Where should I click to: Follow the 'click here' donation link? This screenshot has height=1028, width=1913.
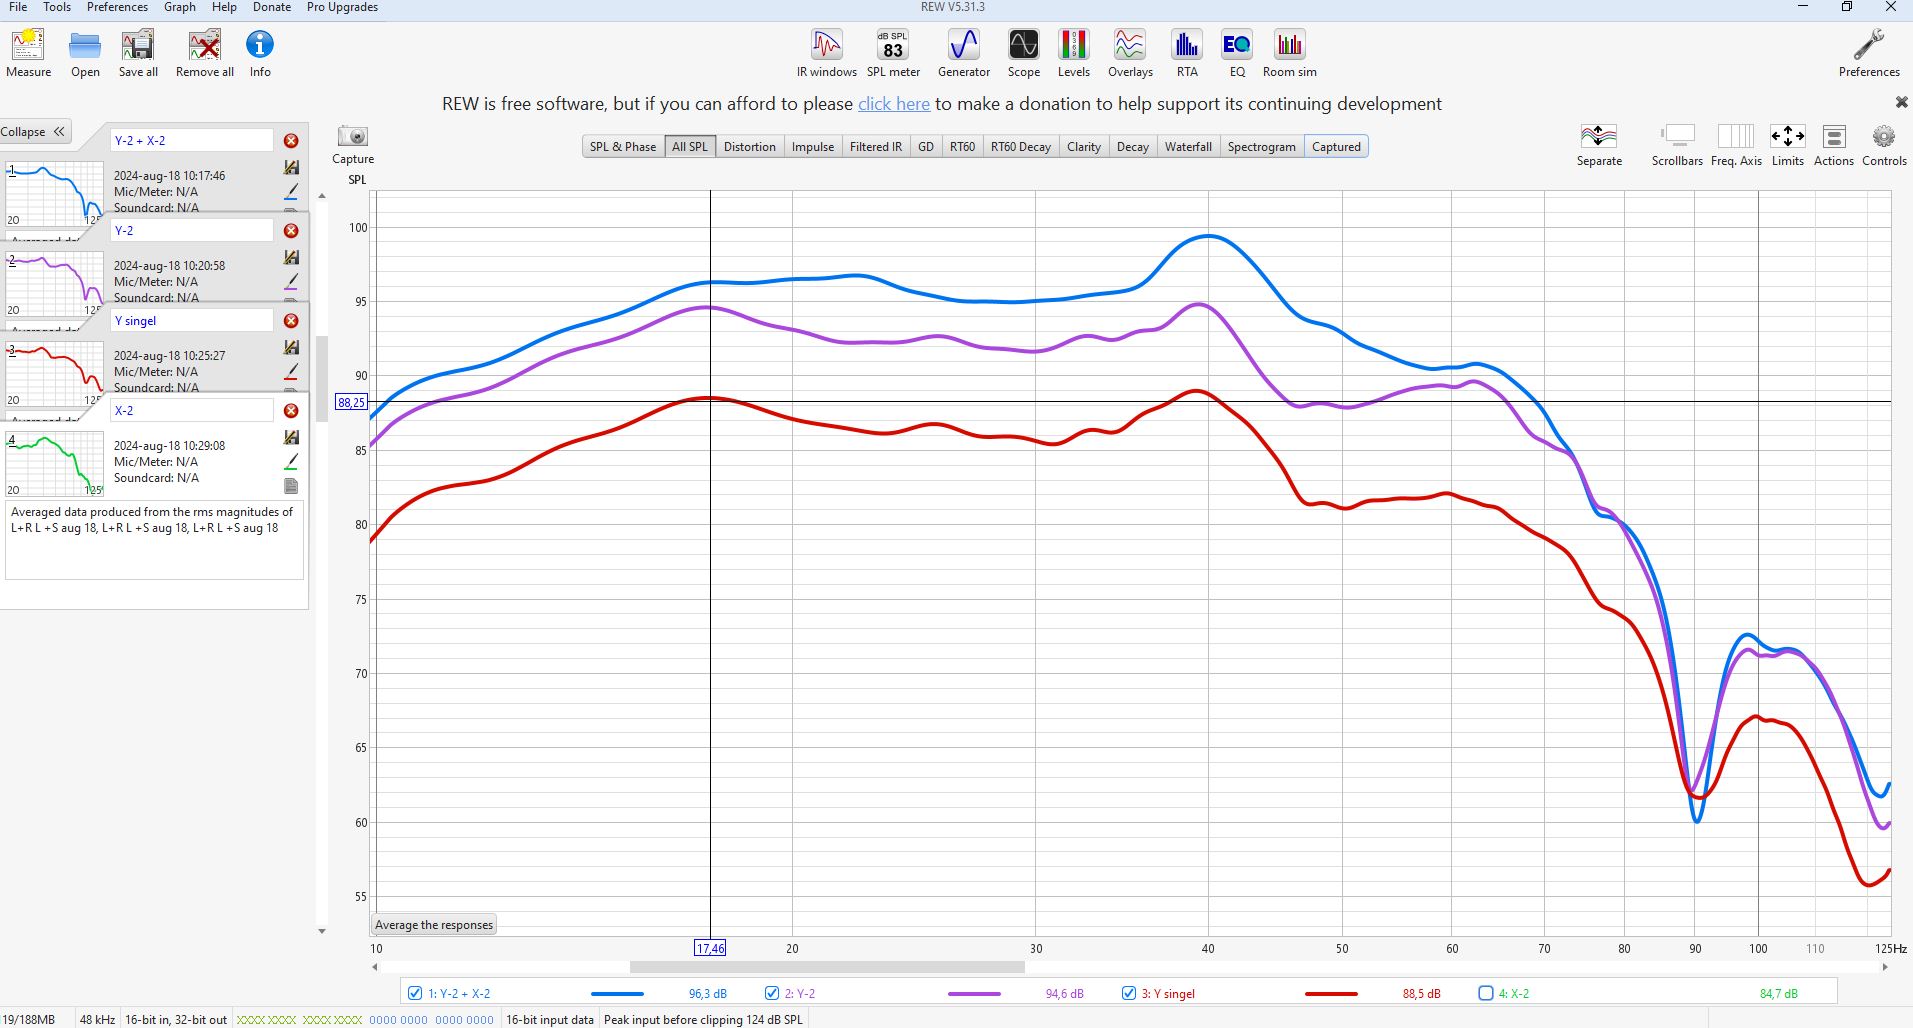pyautogui.click(x=894, y=104)
